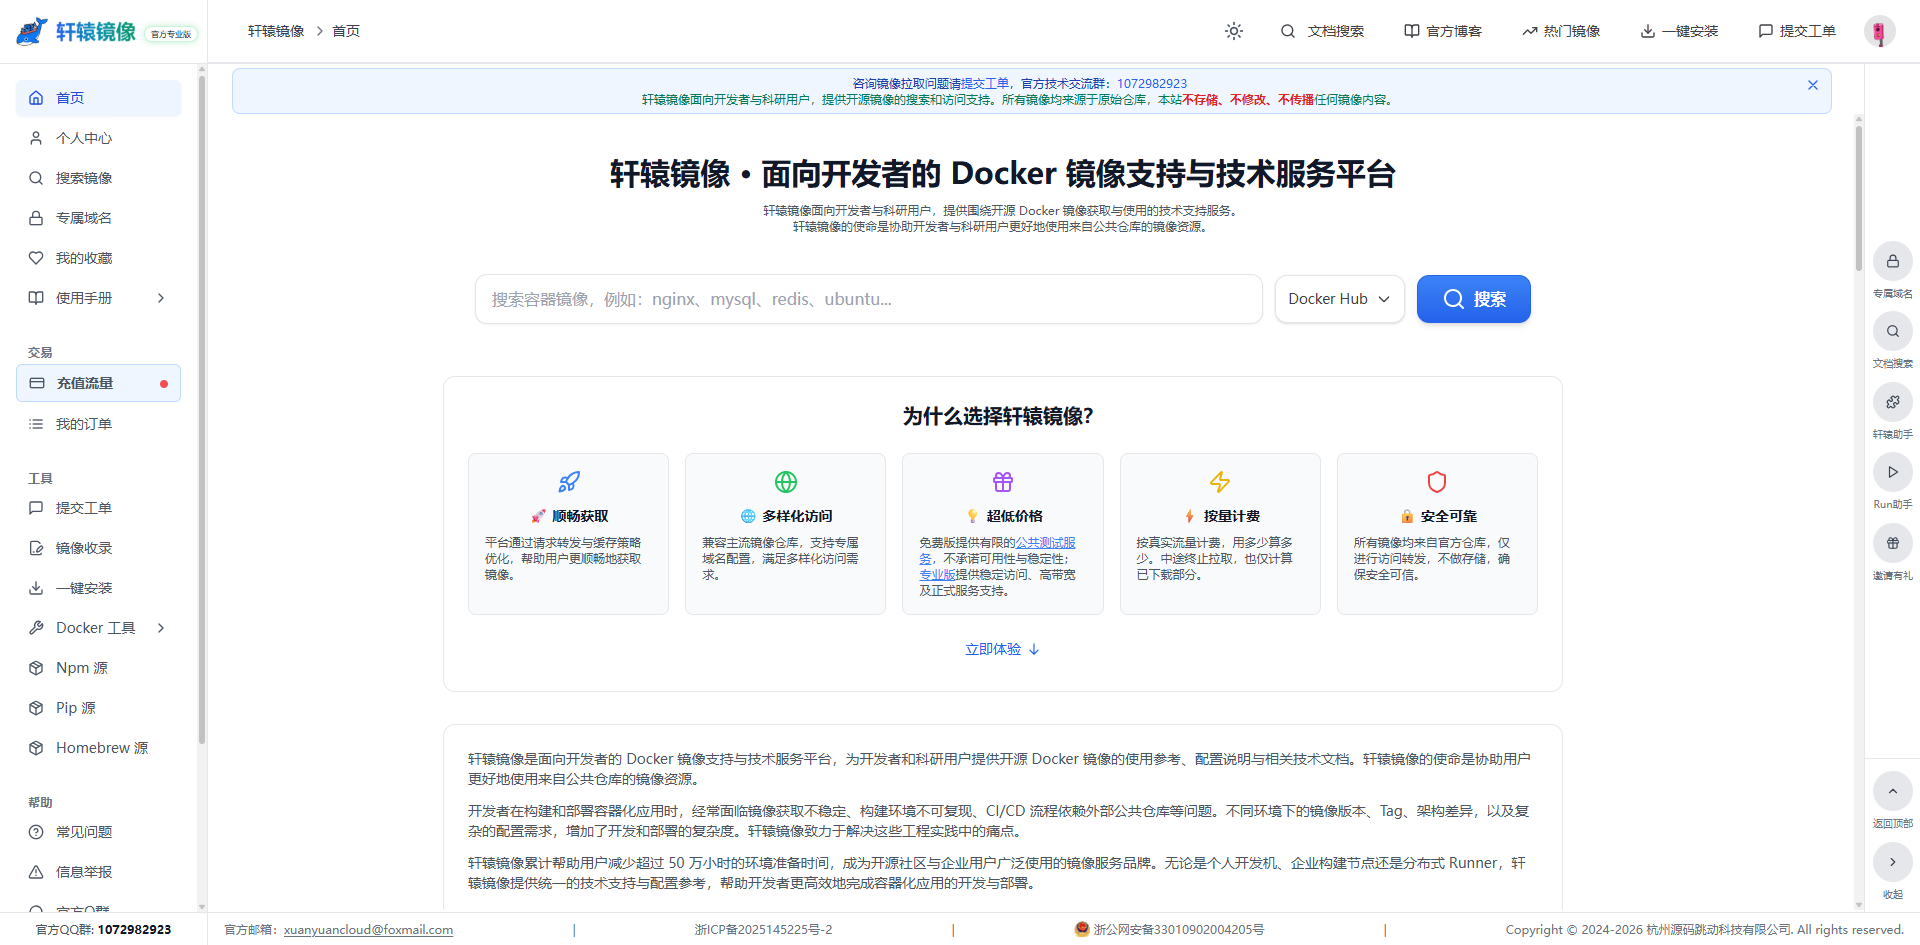Open 提交工单 in the sidebar tools
Image resolution: width=1920 pixels, height=945 pixels.
(98, 508)
